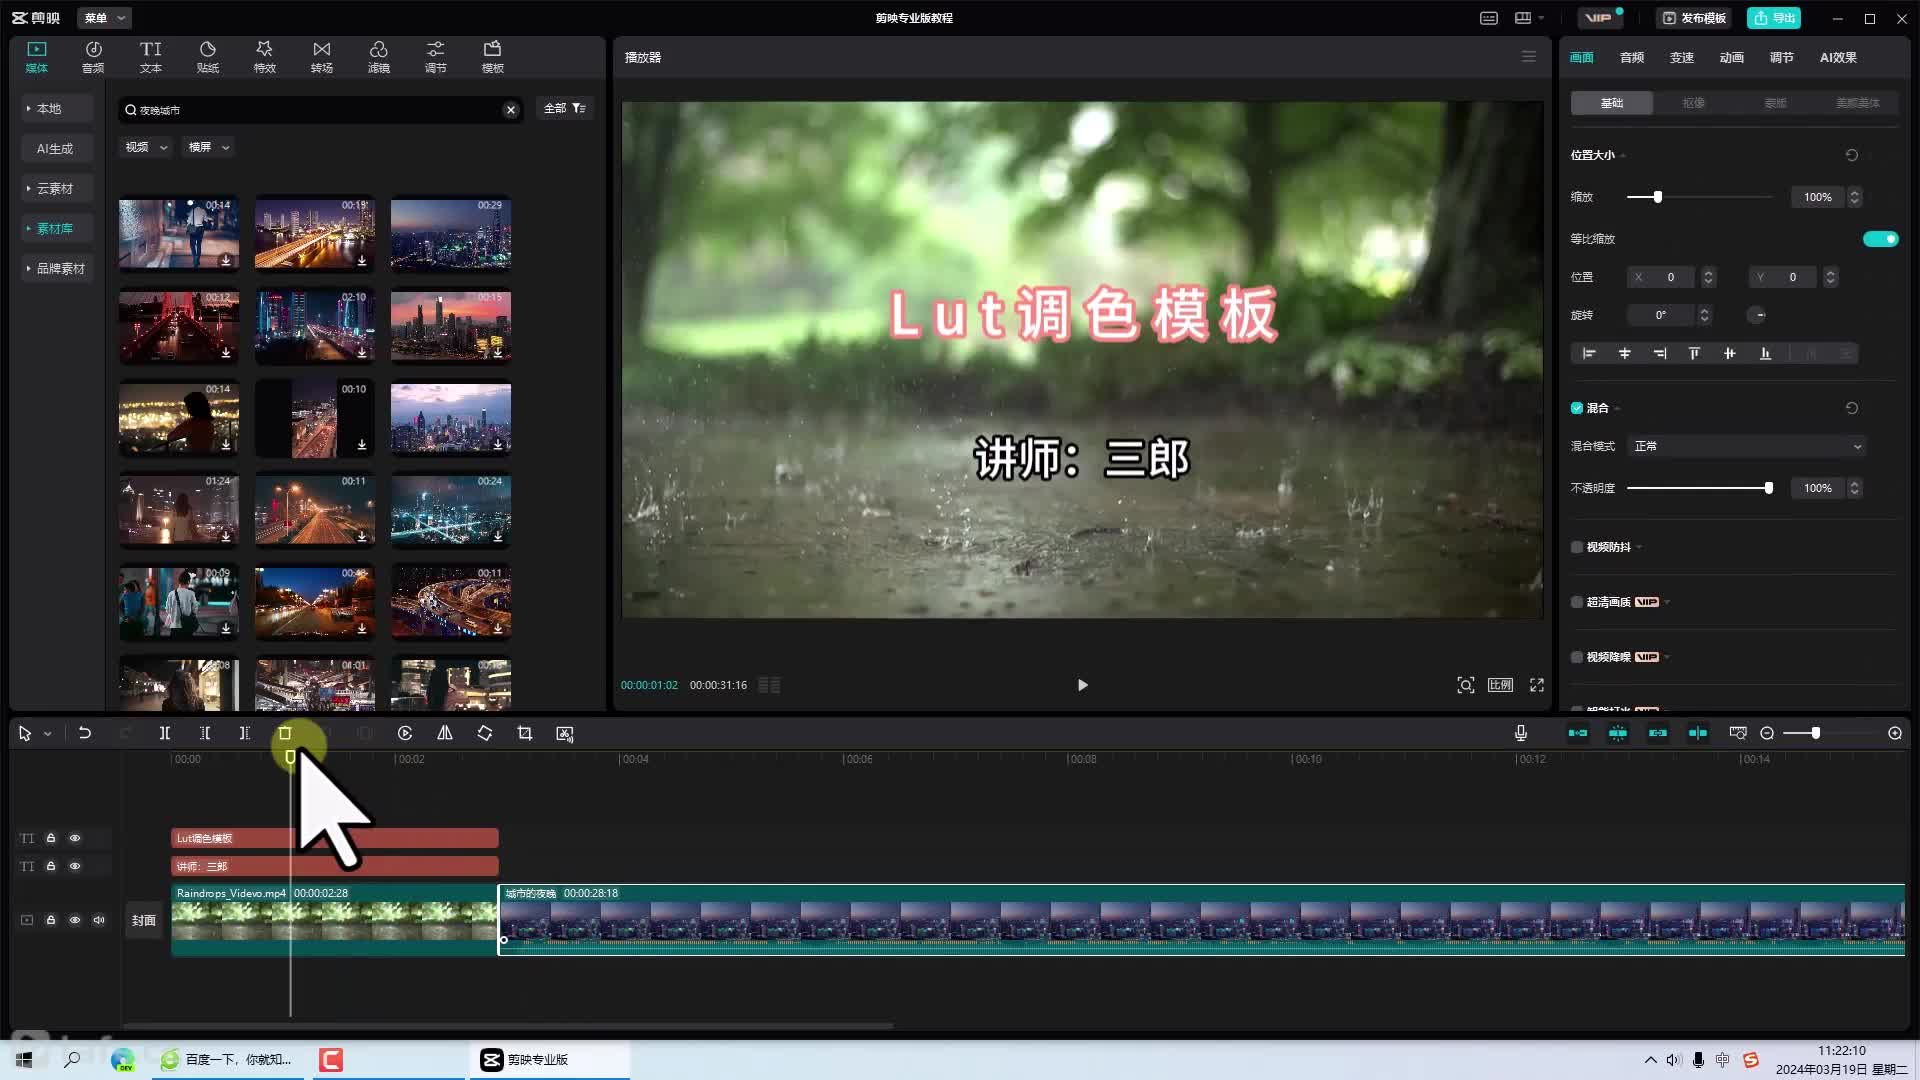1920x1080 pixels.
Task: Lock the main video track
Action: tap(51, 920)
